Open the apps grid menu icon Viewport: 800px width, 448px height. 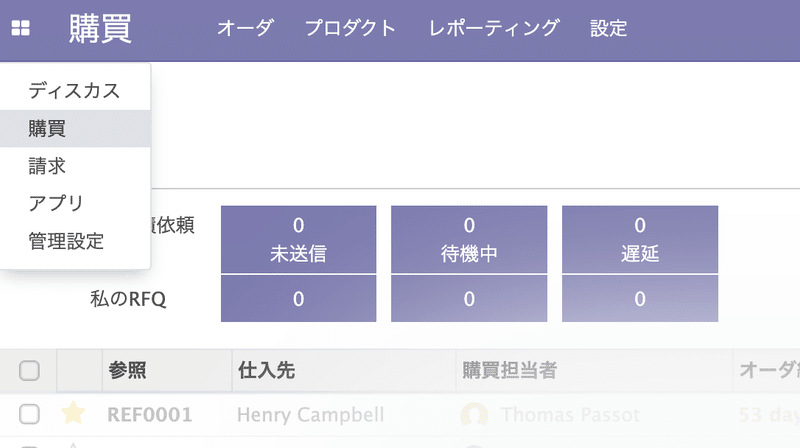point(20,28)
